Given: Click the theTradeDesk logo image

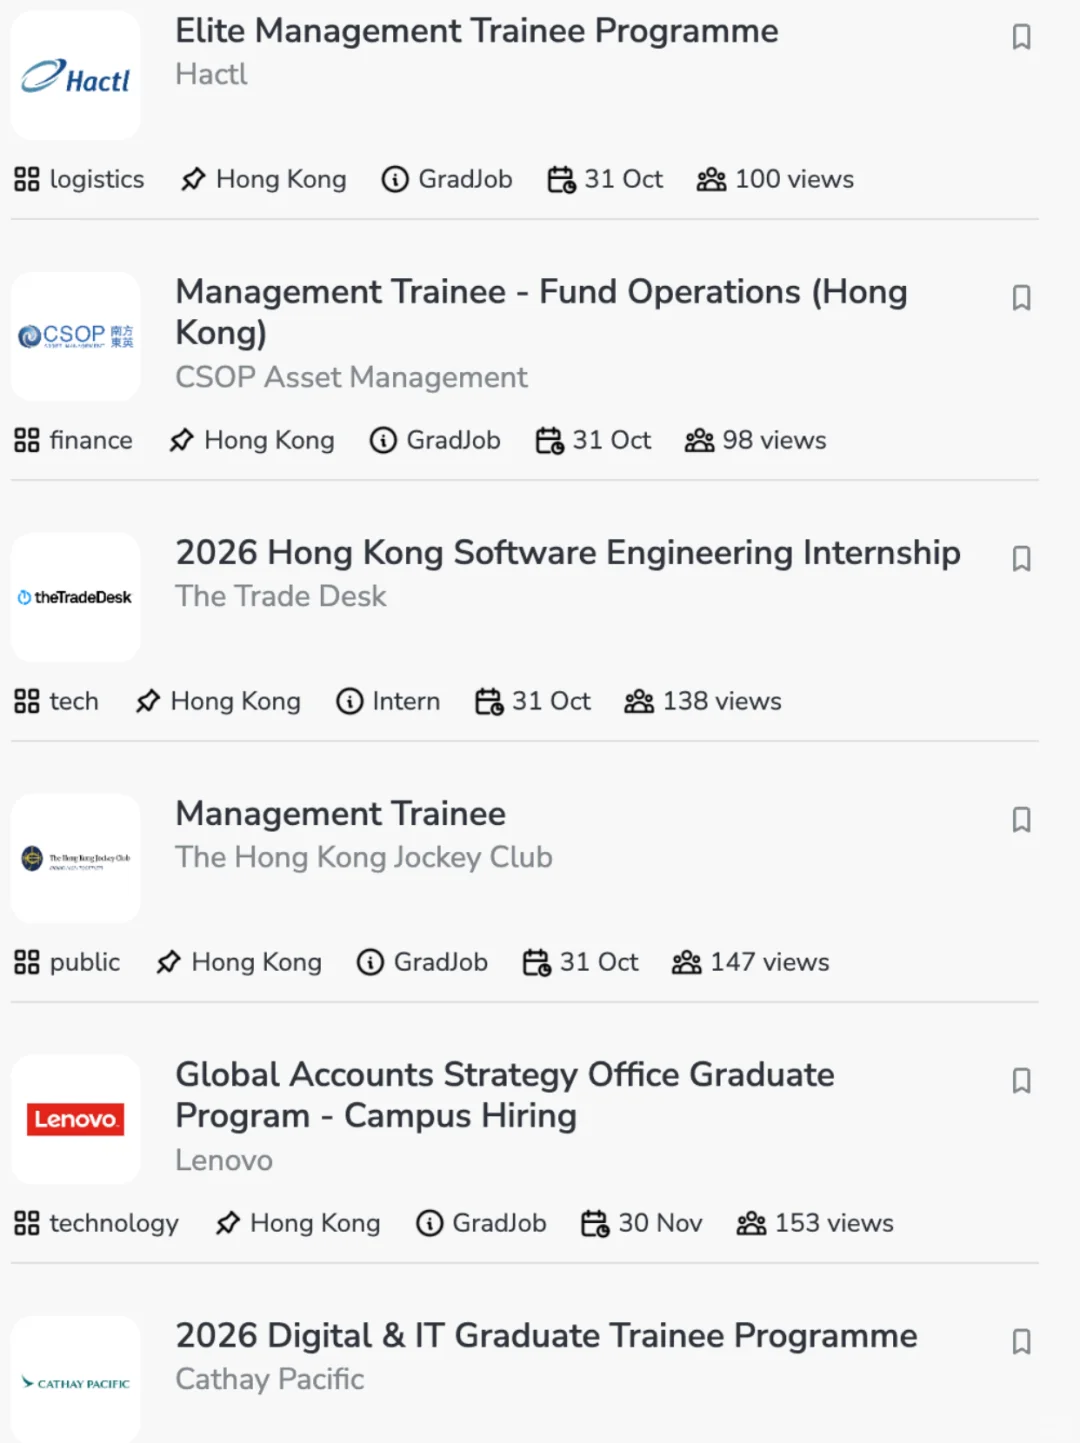Looking at the screenshot, I should 76,597.
